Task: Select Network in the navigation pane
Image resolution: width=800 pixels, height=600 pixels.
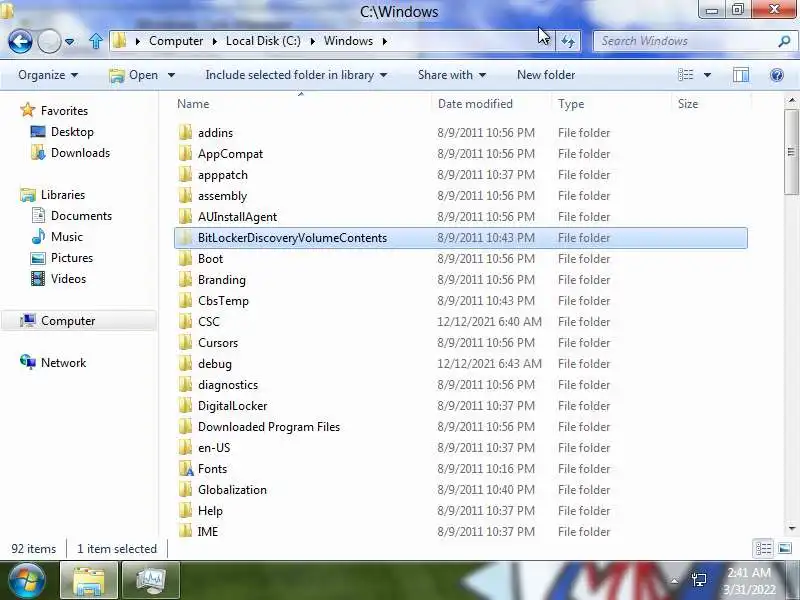Action: [53, 362]
